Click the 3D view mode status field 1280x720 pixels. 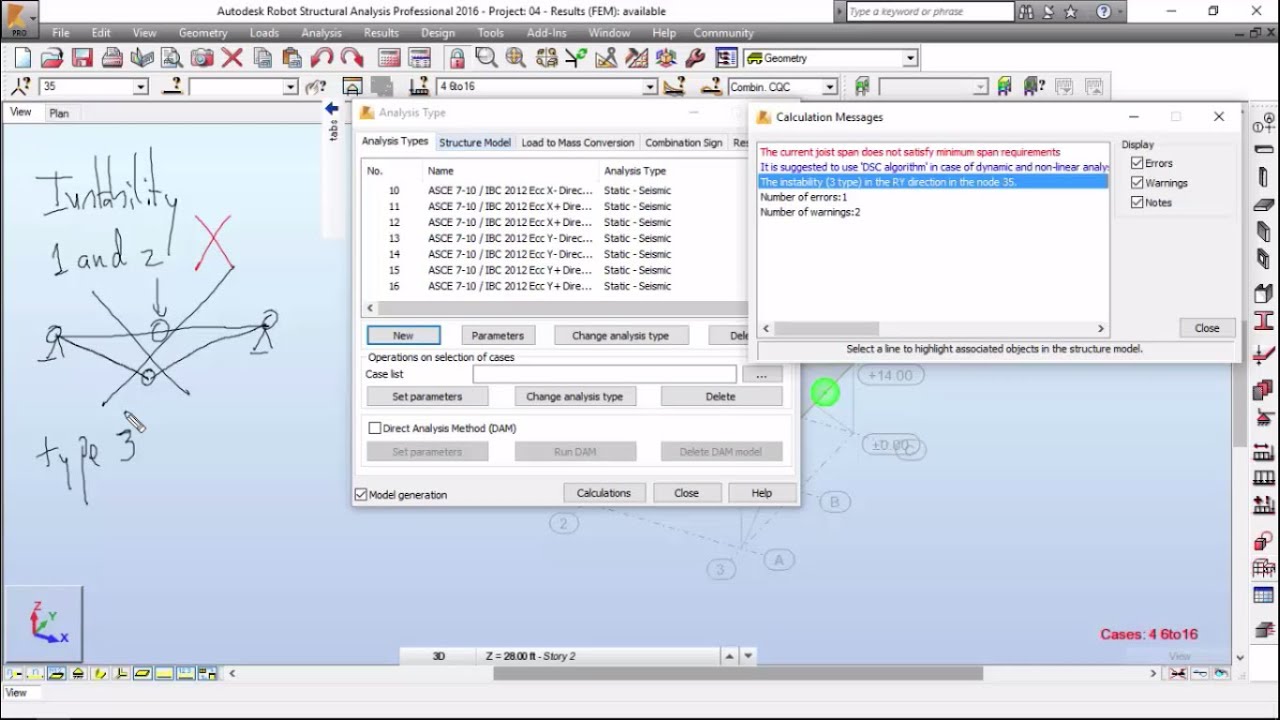pyautogui.click(x=439, y=656)
